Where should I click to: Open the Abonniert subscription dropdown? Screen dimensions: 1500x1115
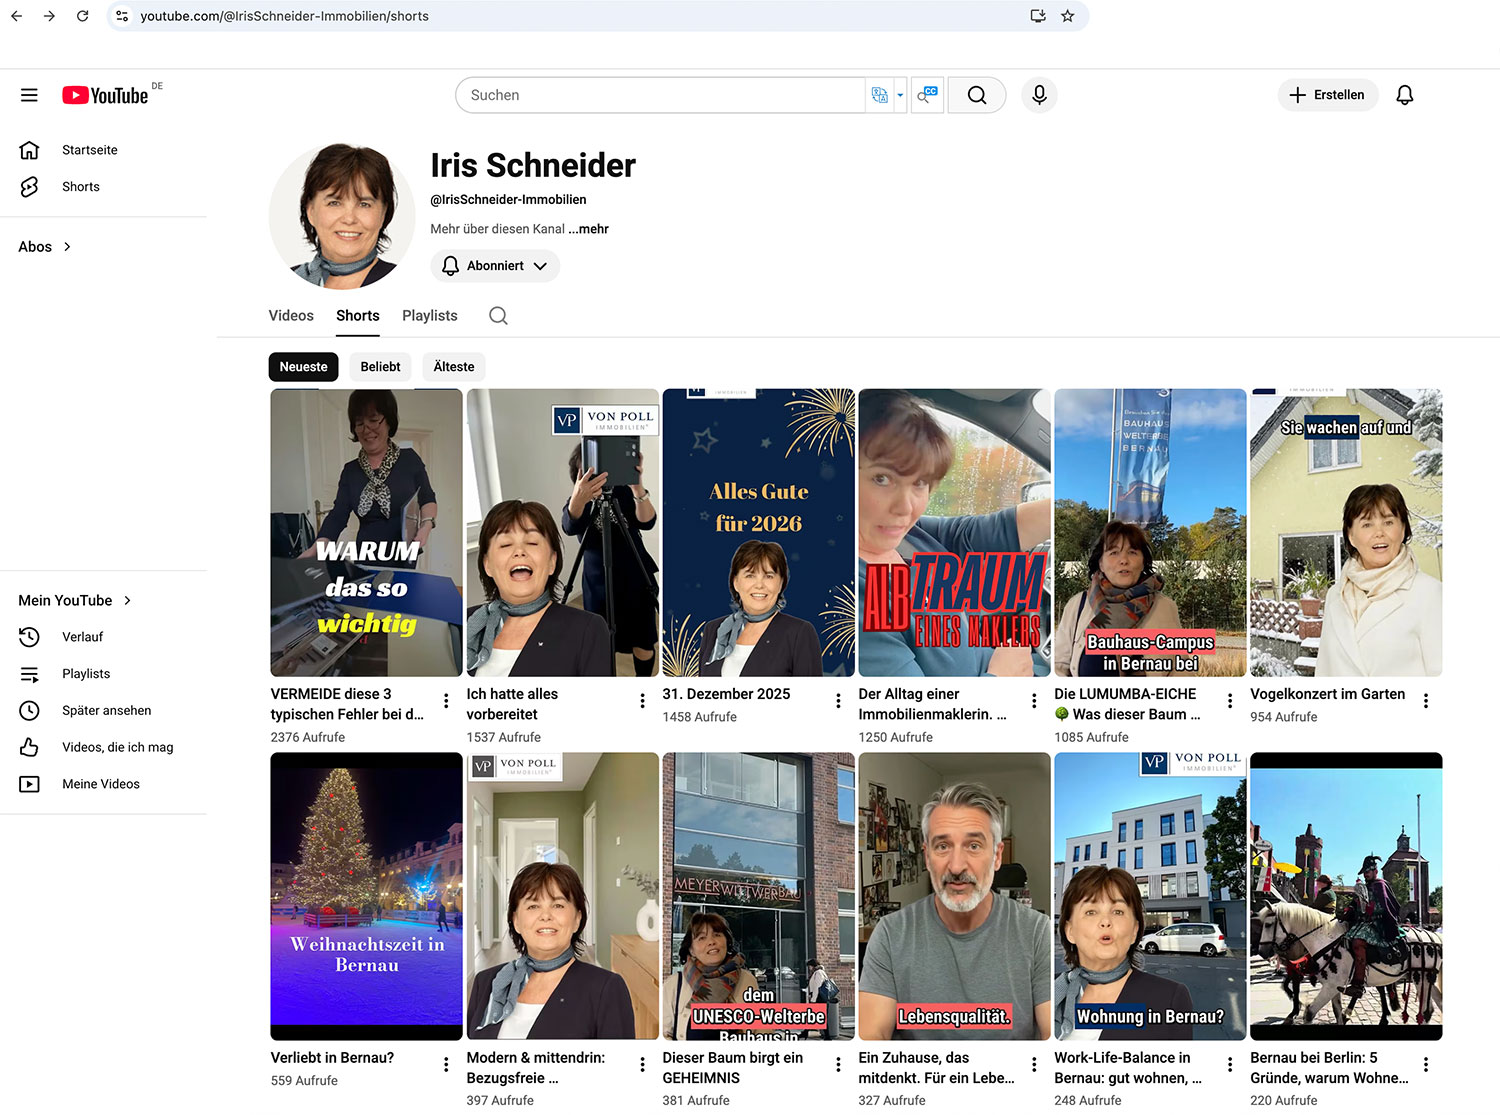tap(495, 266)
